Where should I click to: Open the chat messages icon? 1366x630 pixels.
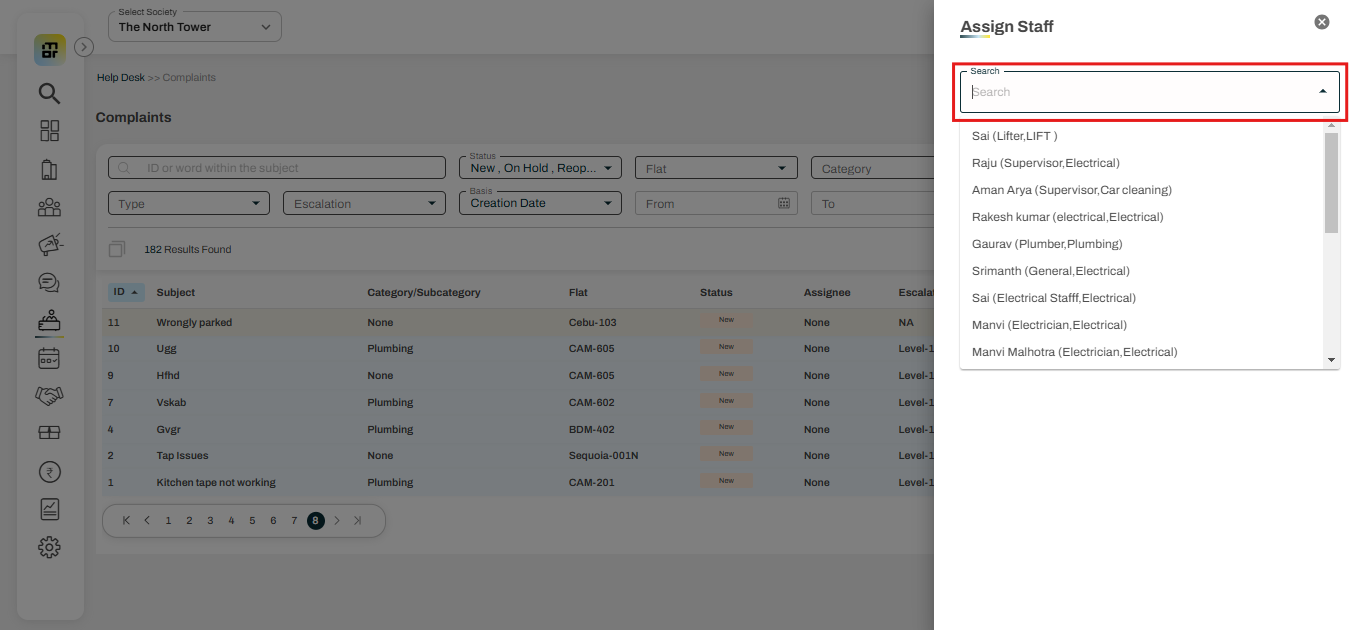coord(49,282)
